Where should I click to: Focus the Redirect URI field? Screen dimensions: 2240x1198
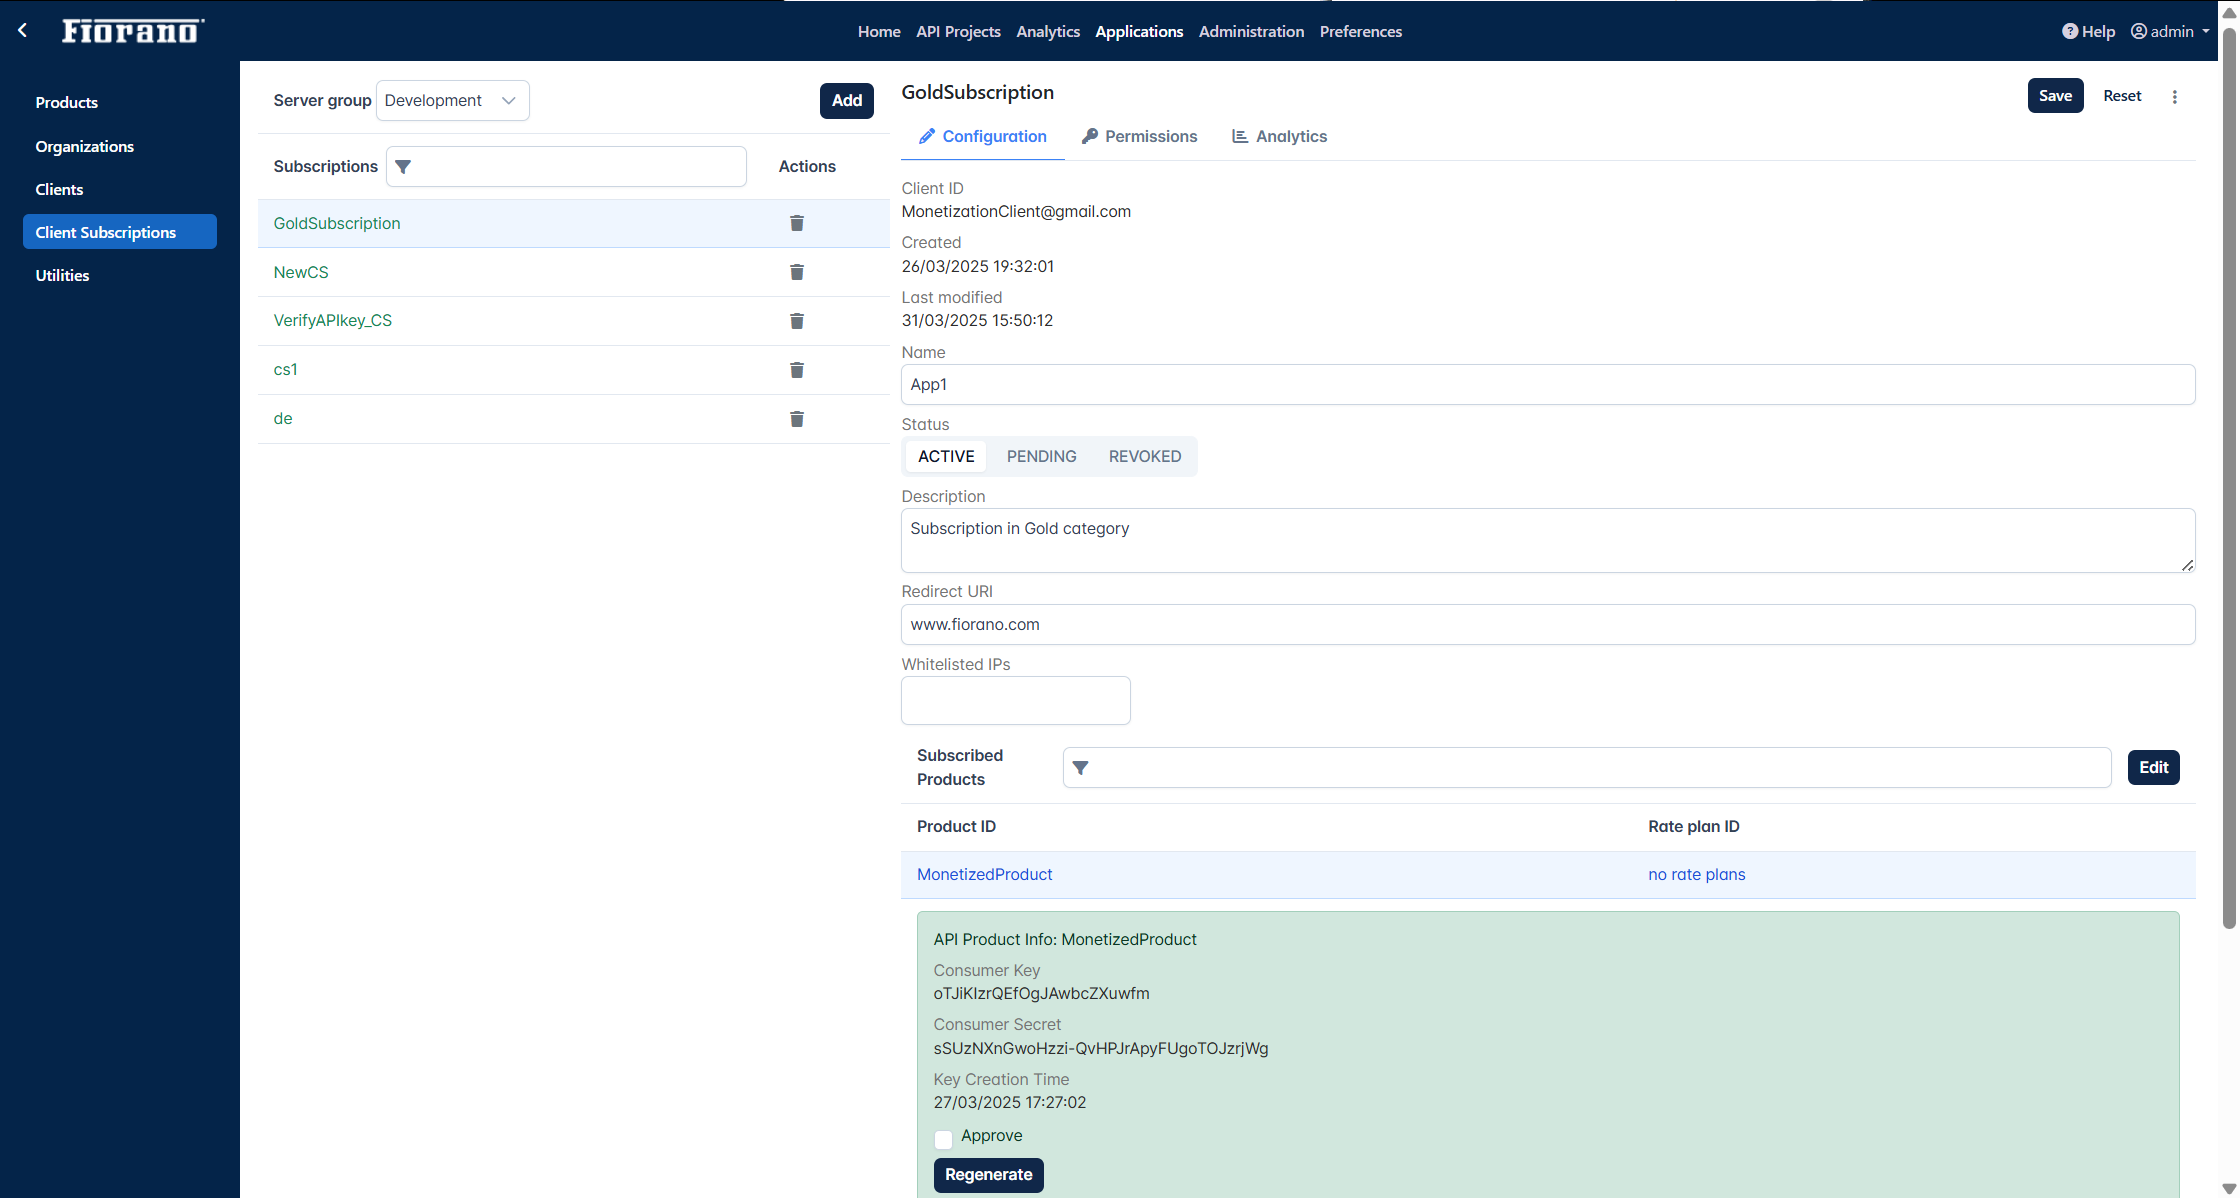[1548, 625]
